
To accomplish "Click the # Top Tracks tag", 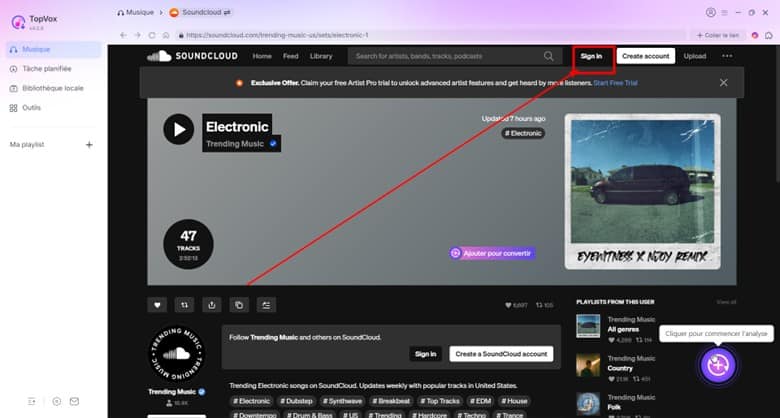I will (440, 401).
